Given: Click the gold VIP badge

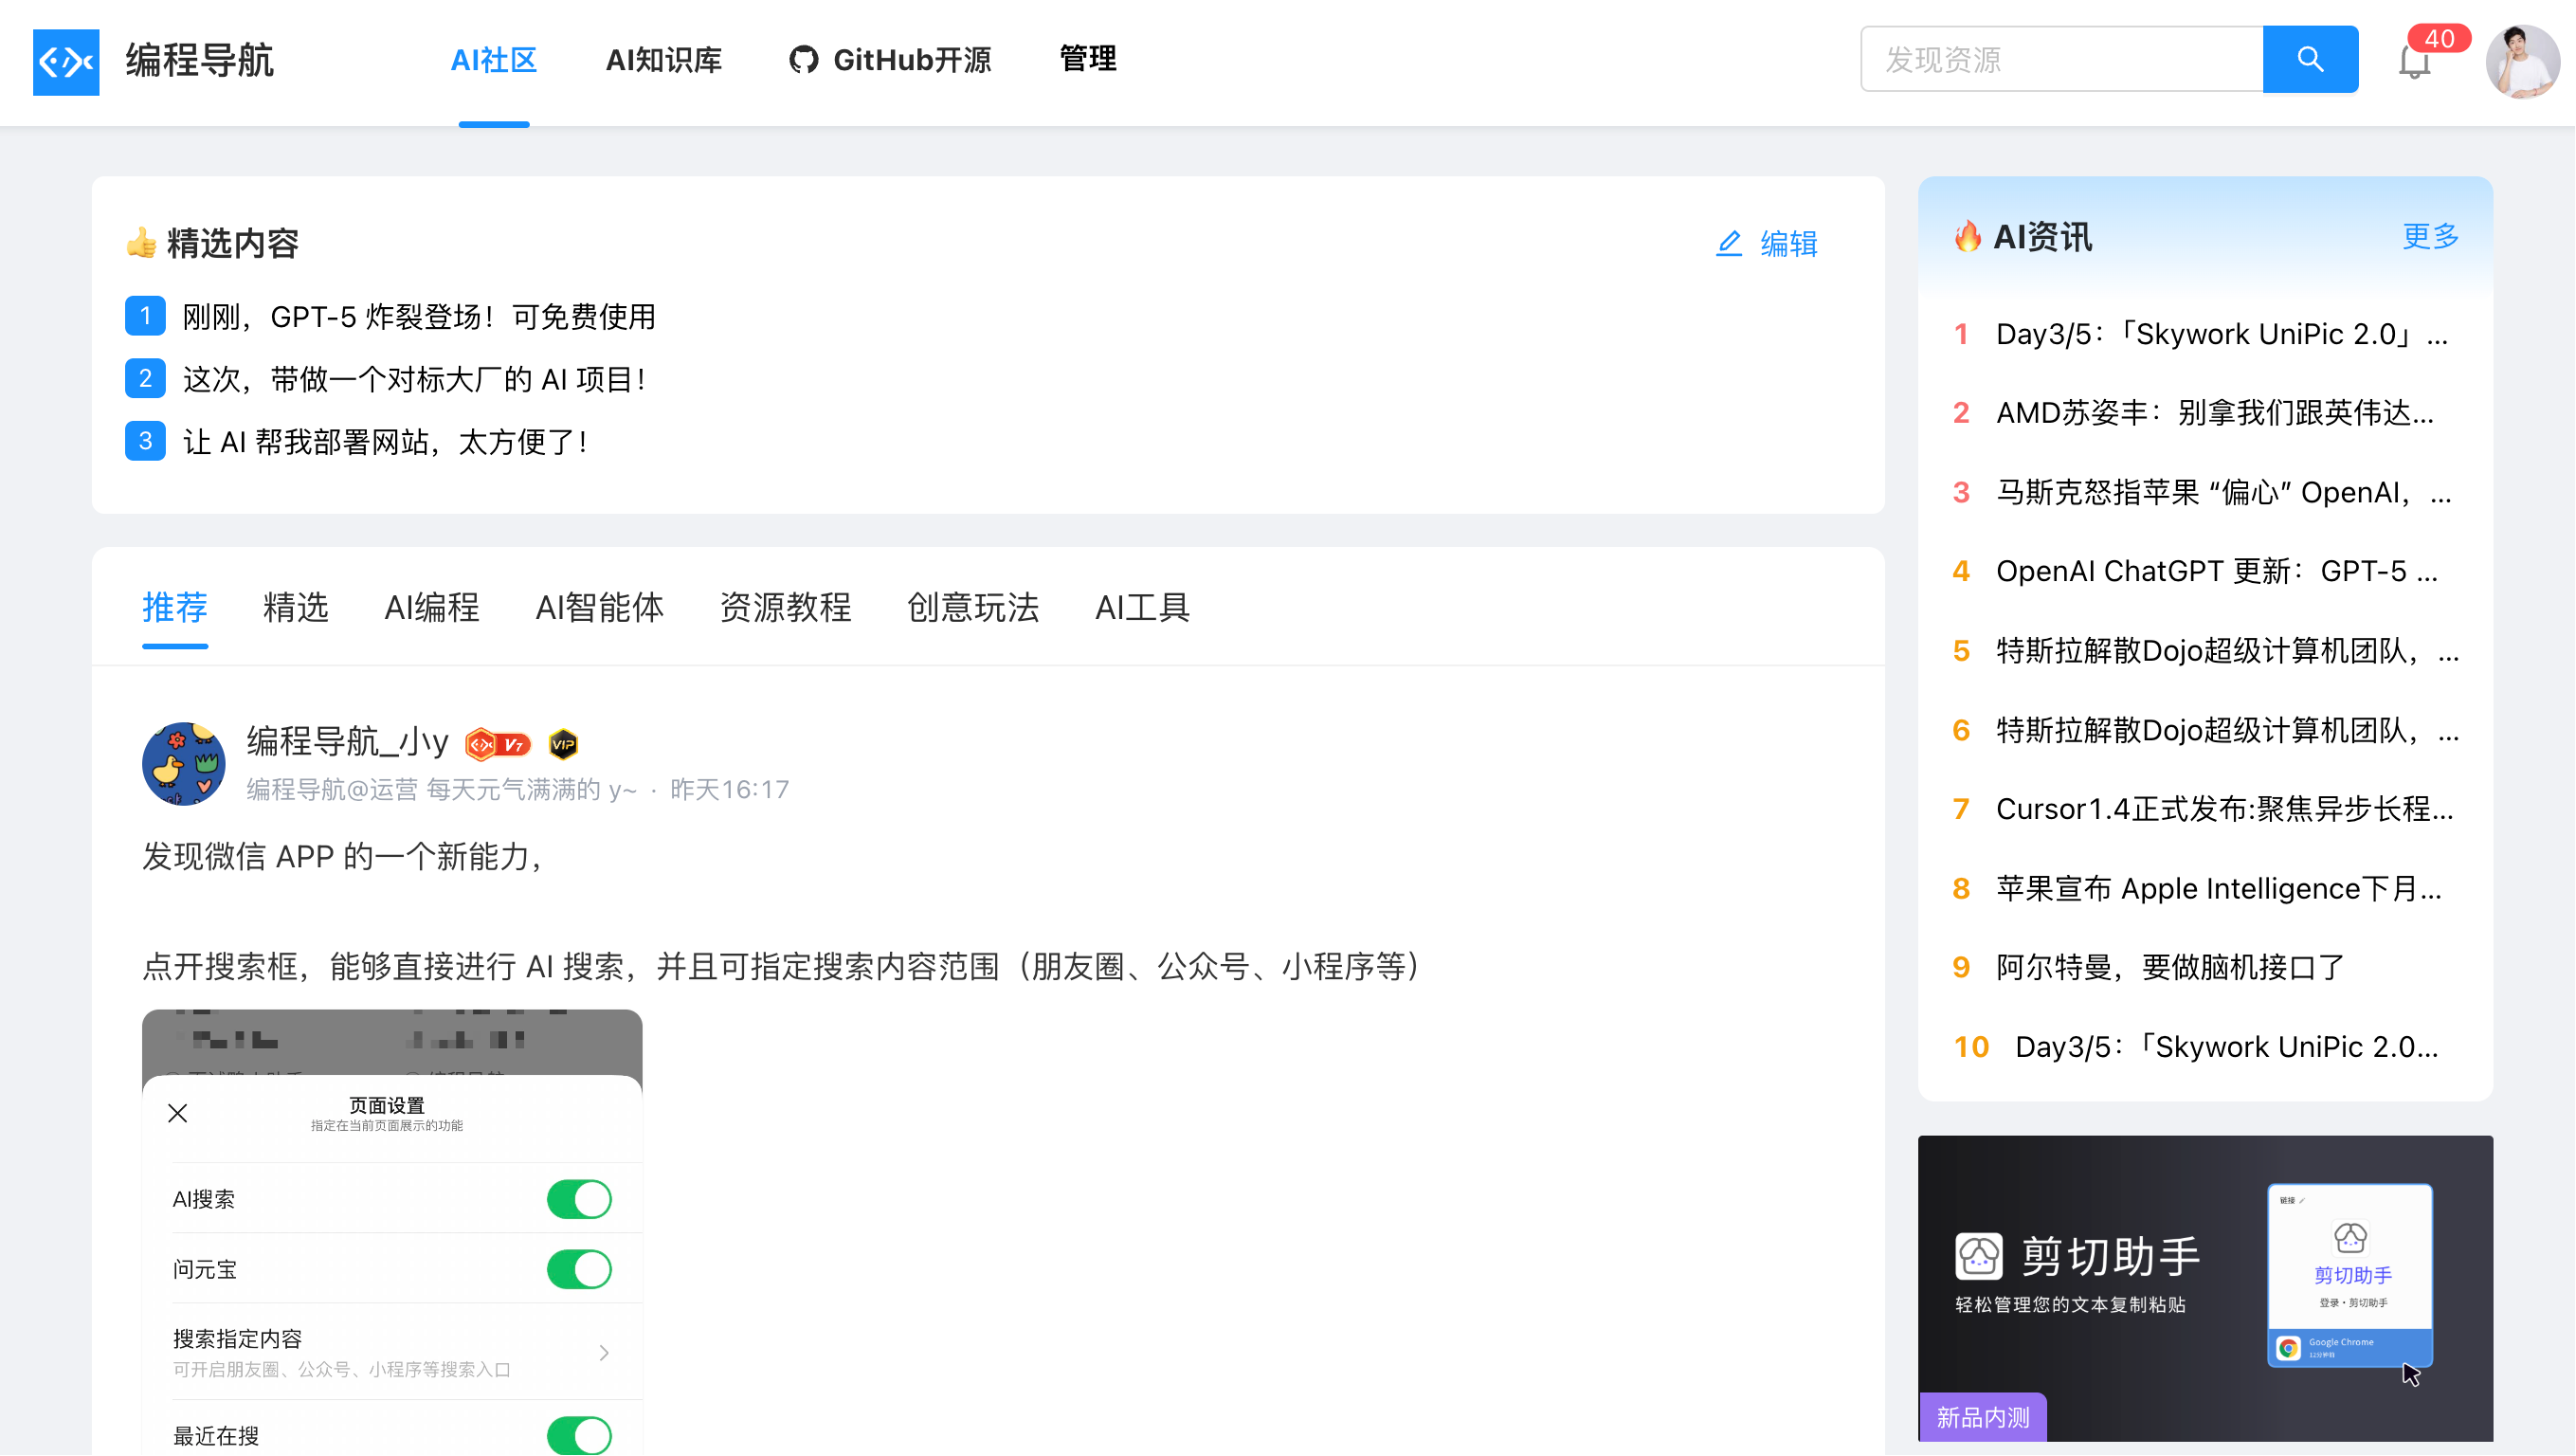Looking at the screenshot, I should pyautogui.click(x=564, y=744).
